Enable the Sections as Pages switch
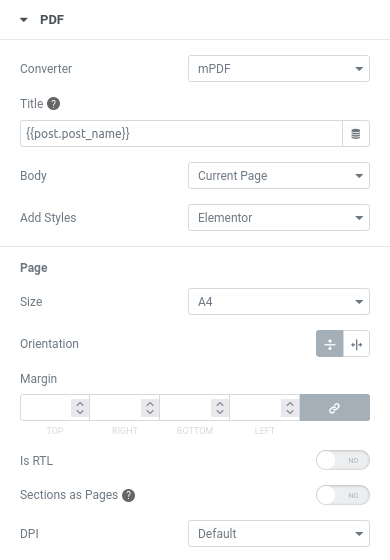The image size is (390, 560). point(343,495)
